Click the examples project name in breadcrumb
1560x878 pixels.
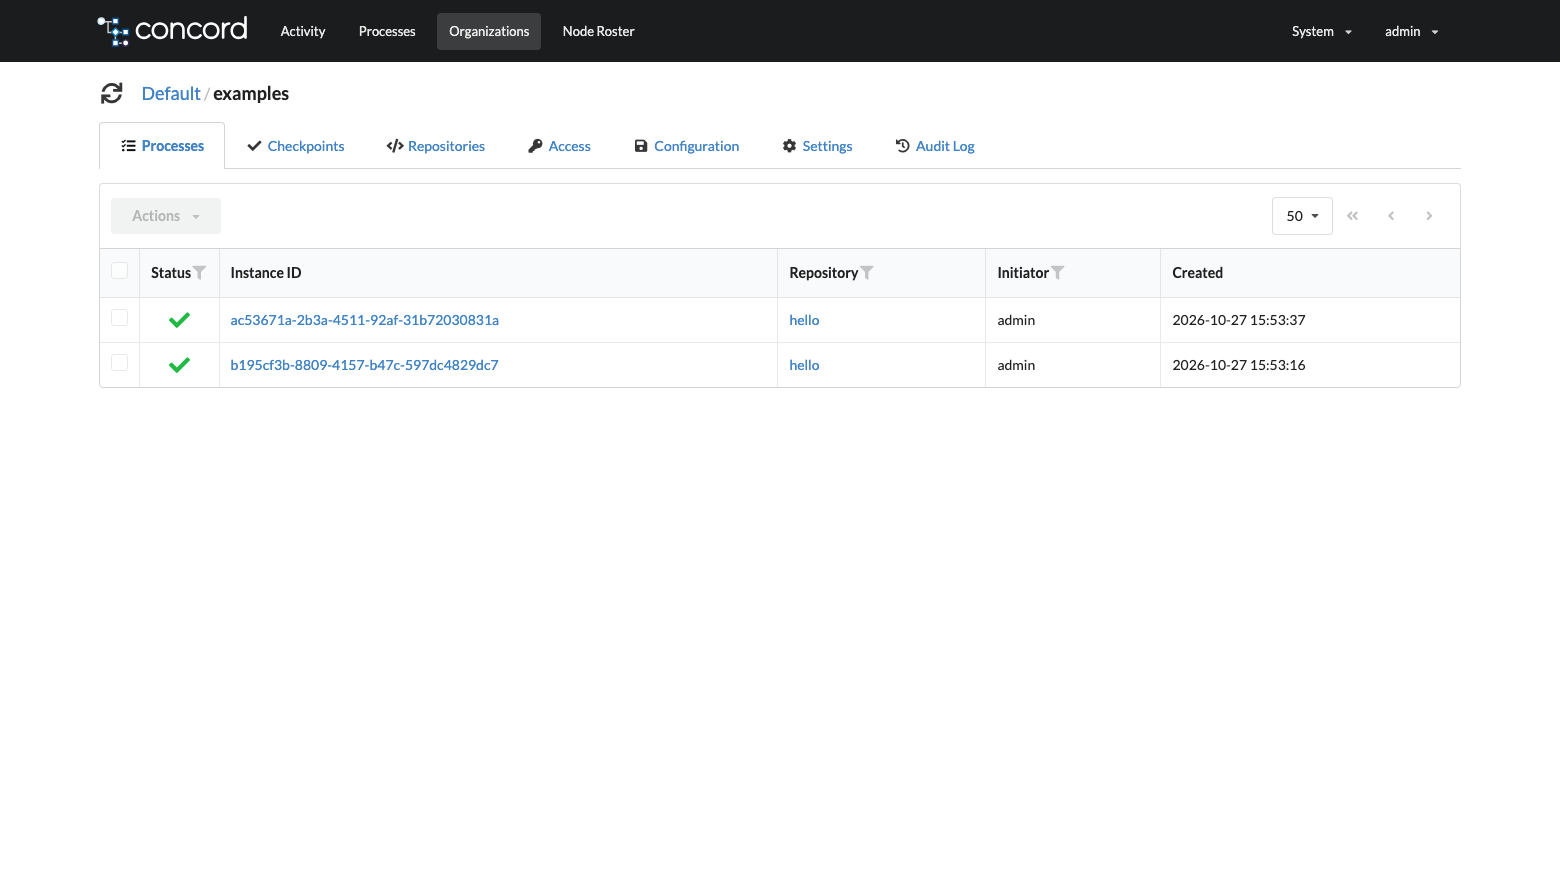tap(251, 93)
